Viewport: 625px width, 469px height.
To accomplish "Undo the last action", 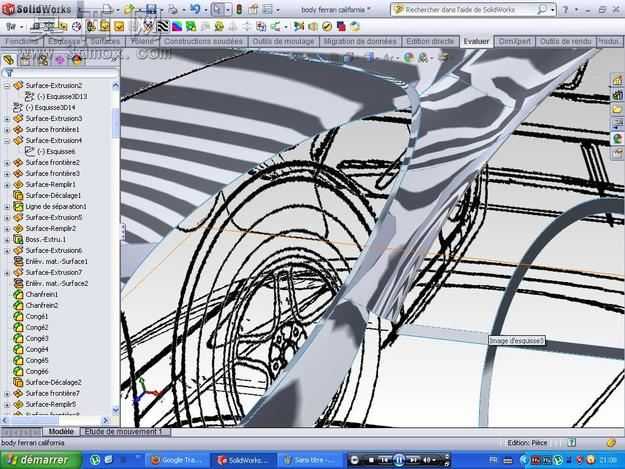I will [x=195, y=9].
